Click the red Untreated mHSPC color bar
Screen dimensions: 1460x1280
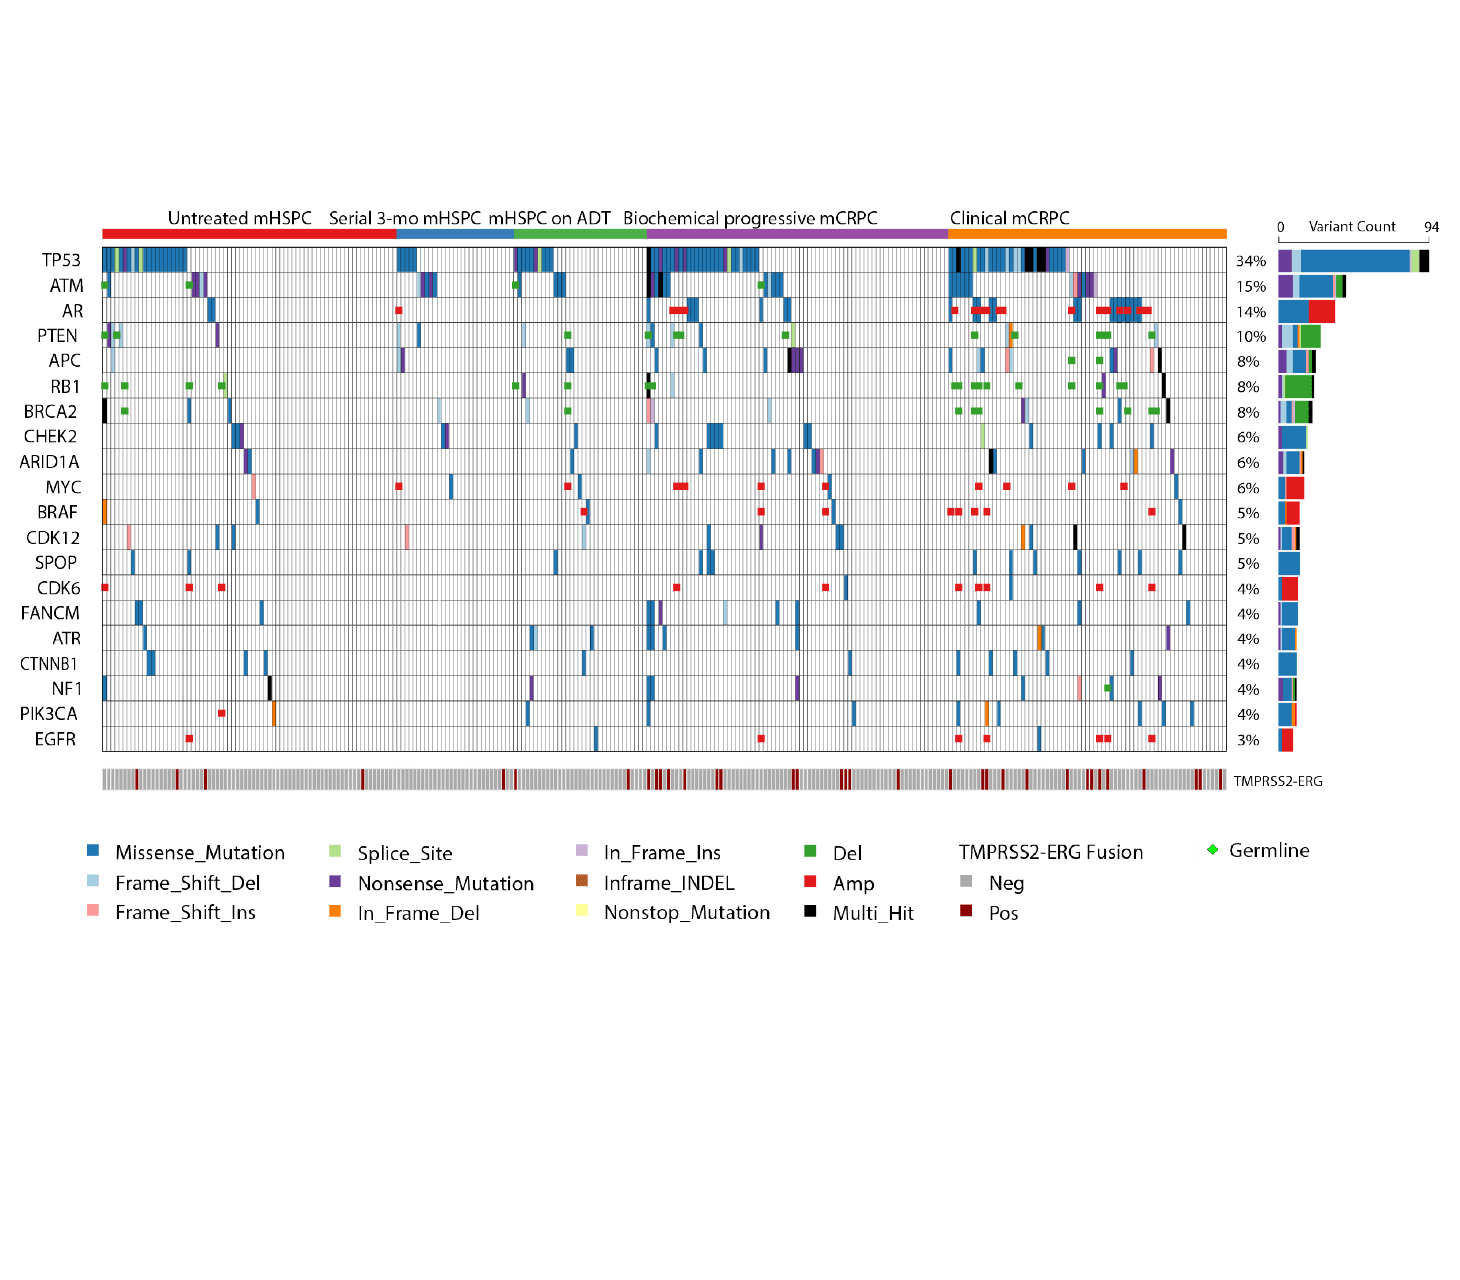pos(249,234)
